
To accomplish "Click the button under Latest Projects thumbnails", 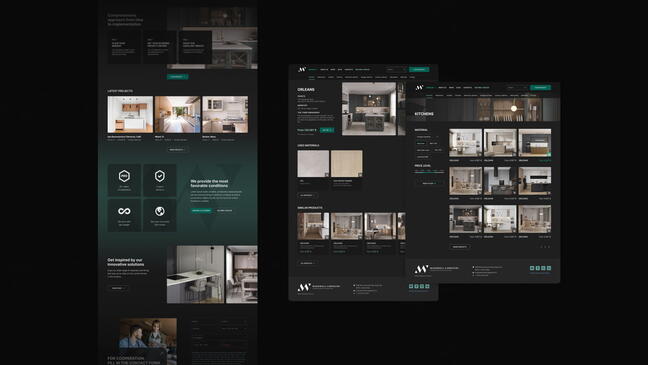I will (x=177, y=150).
